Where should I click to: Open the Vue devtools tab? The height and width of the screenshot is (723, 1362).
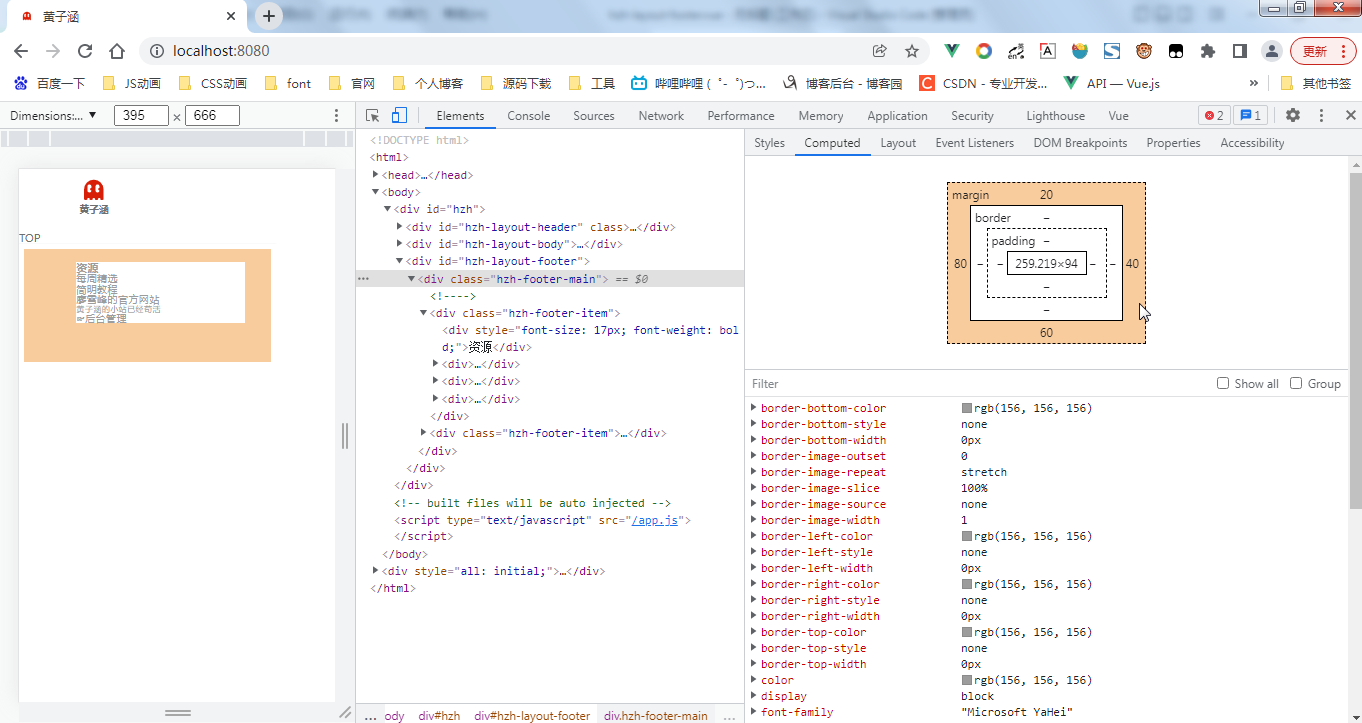pyautogui.click(x=1118, y=116)
